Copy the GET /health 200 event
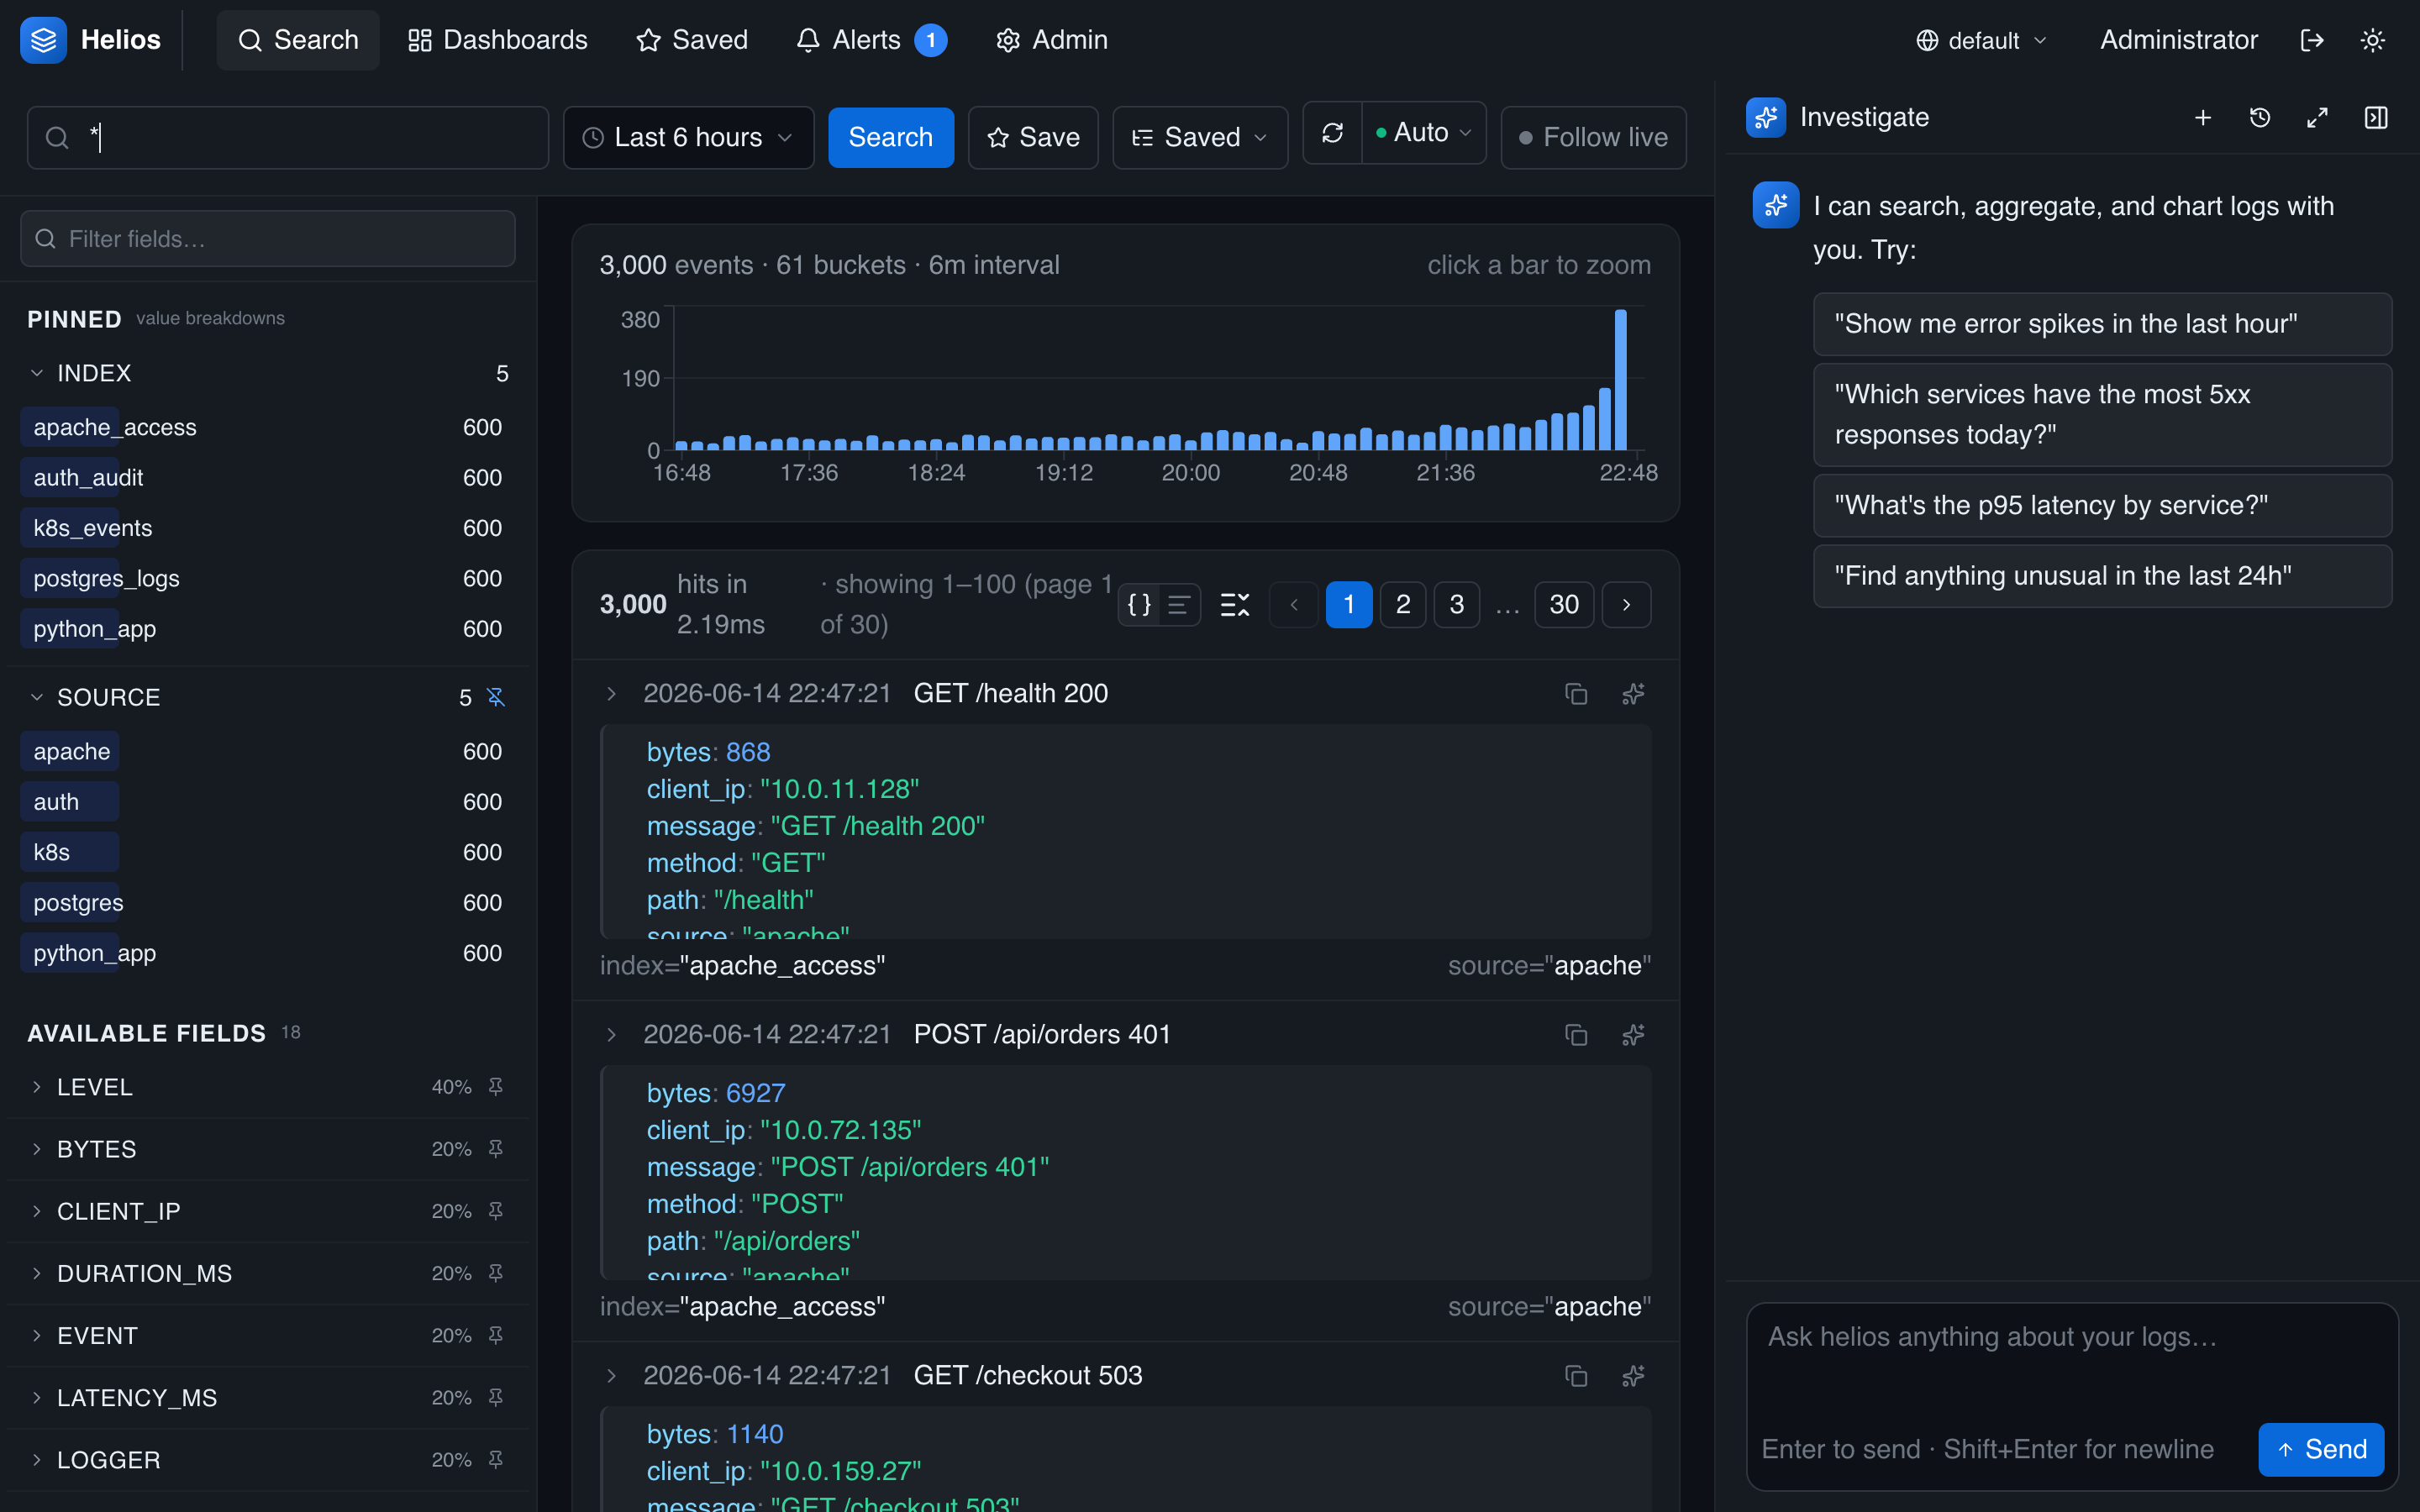The width and height of the screenshot is (2420, 1512). (x=1576, y=694)
